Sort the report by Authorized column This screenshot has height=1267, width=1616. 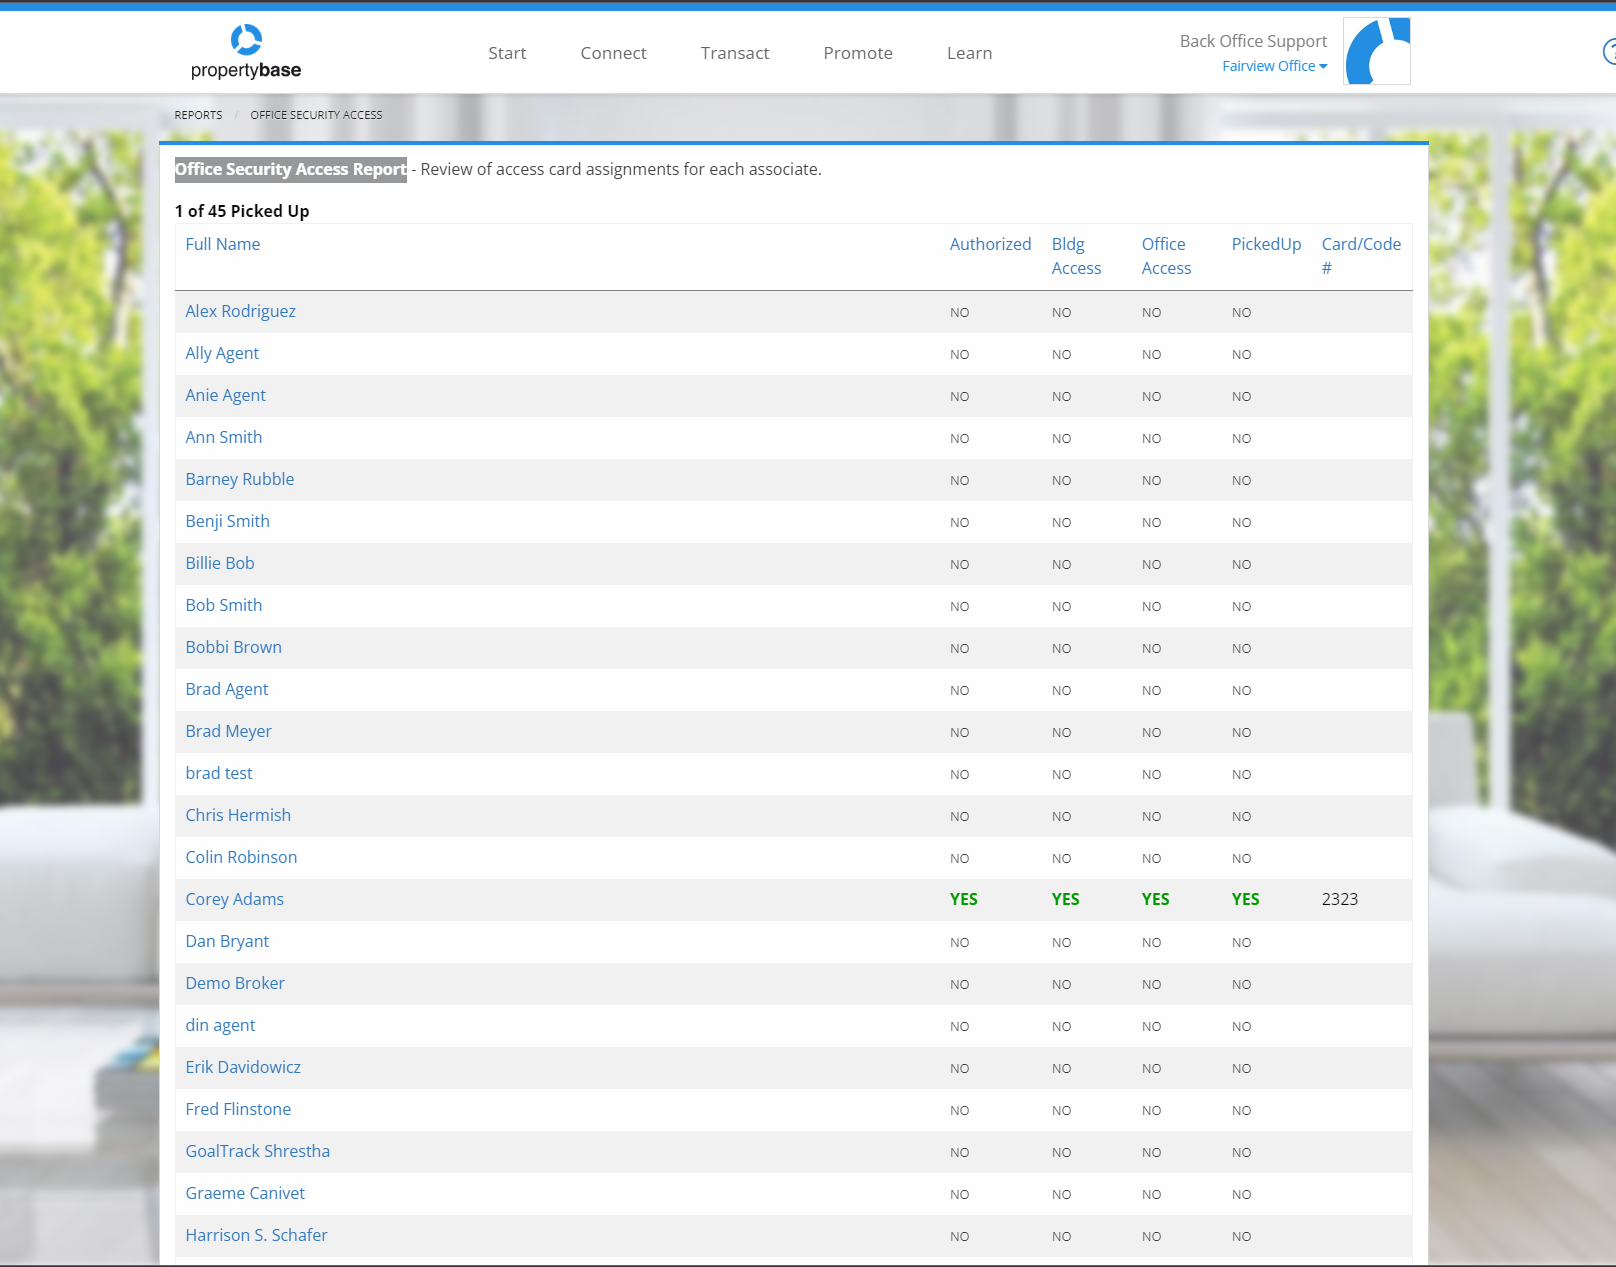point(990,244)
